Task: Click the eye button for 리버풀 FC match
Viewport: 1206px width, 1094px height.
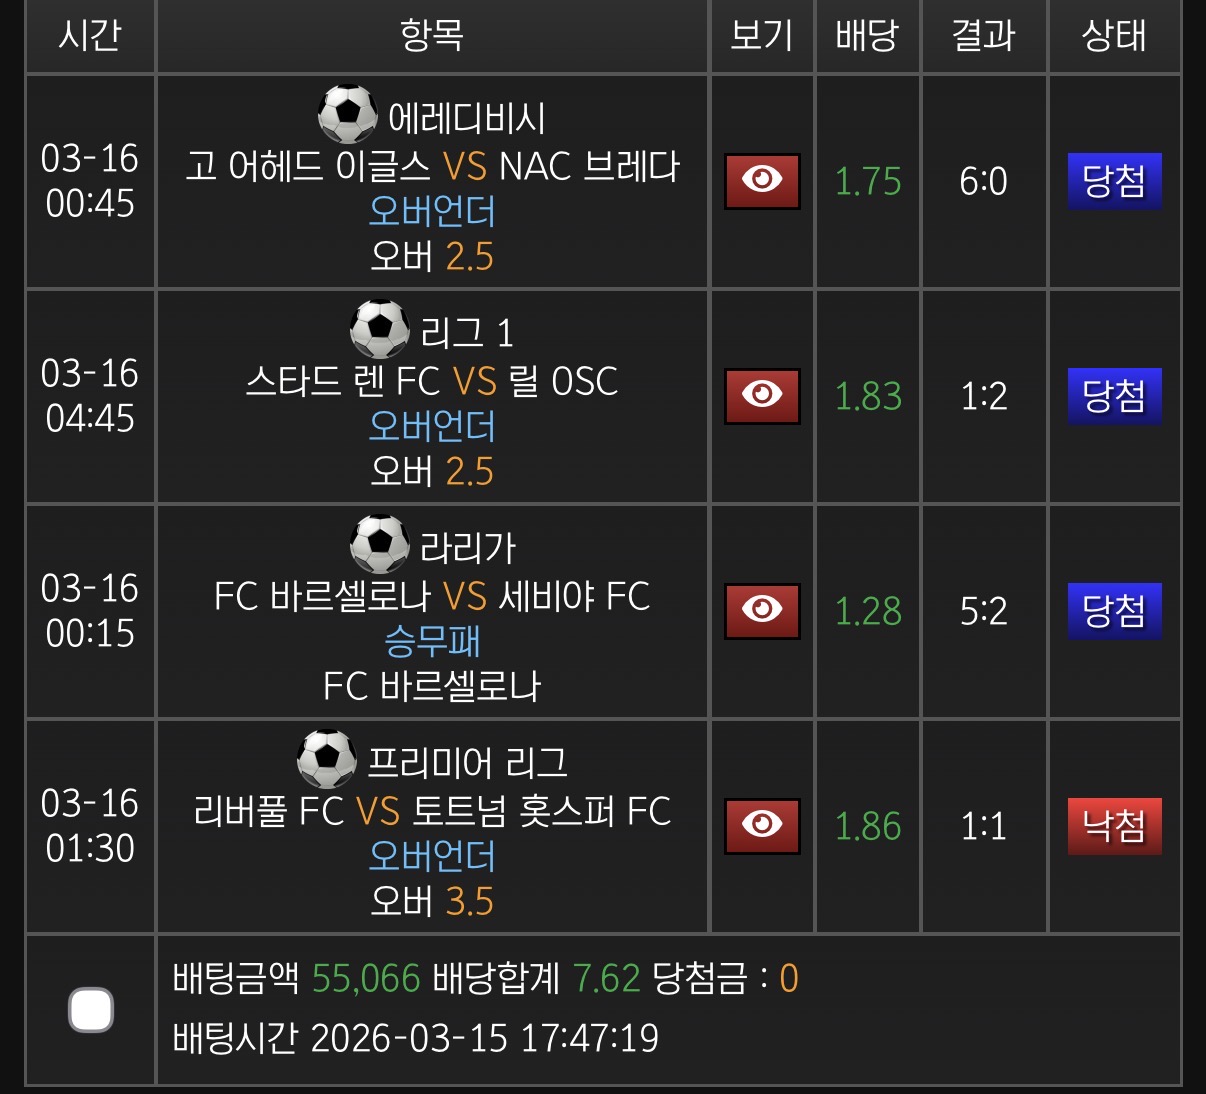Action: click(x=762, y=826)
